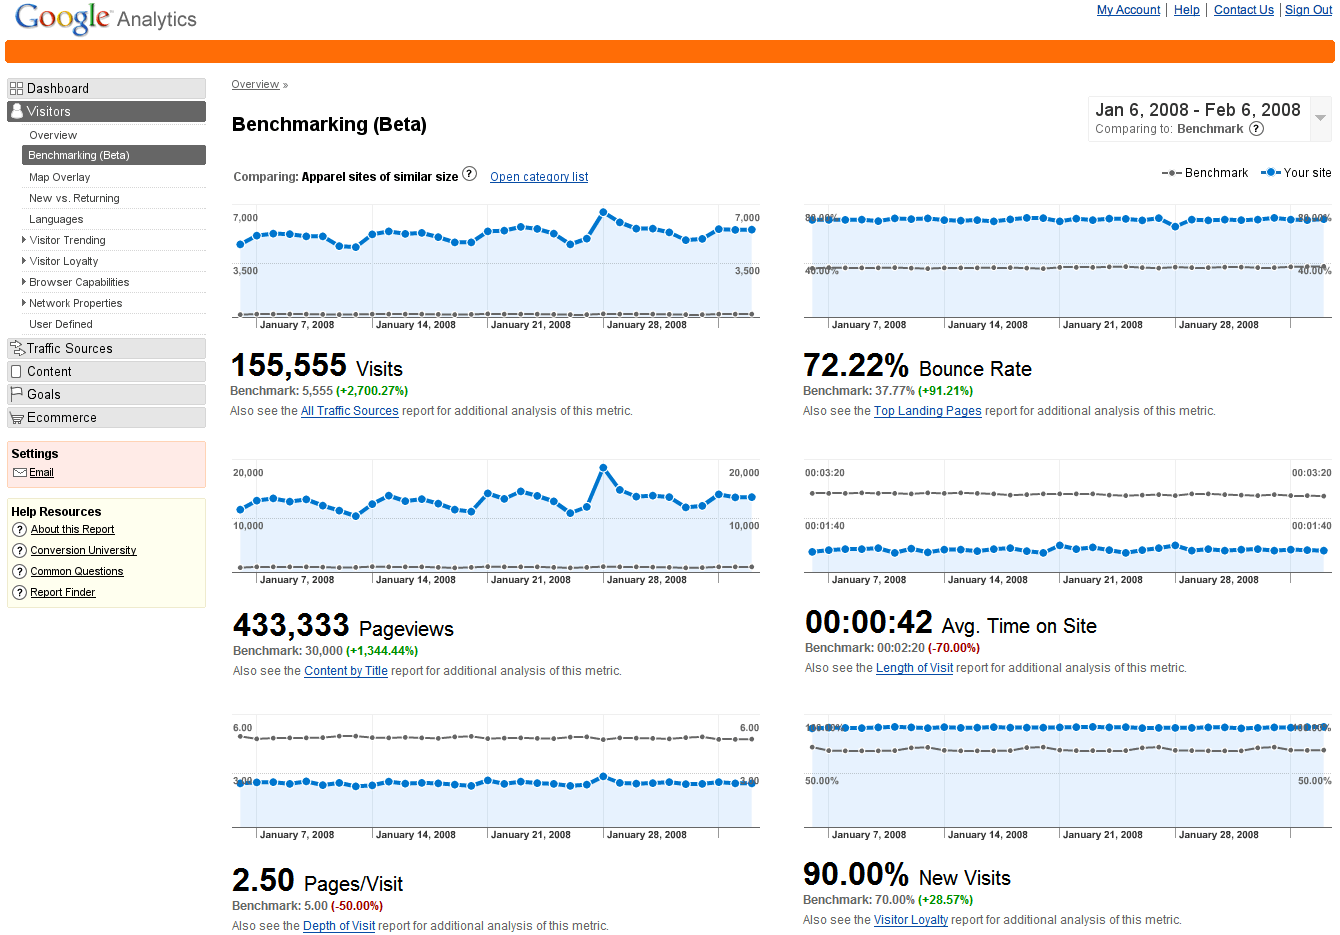Click the Email envelope icon in Settings
The image size is (1340, 935).
coord(20,473)
